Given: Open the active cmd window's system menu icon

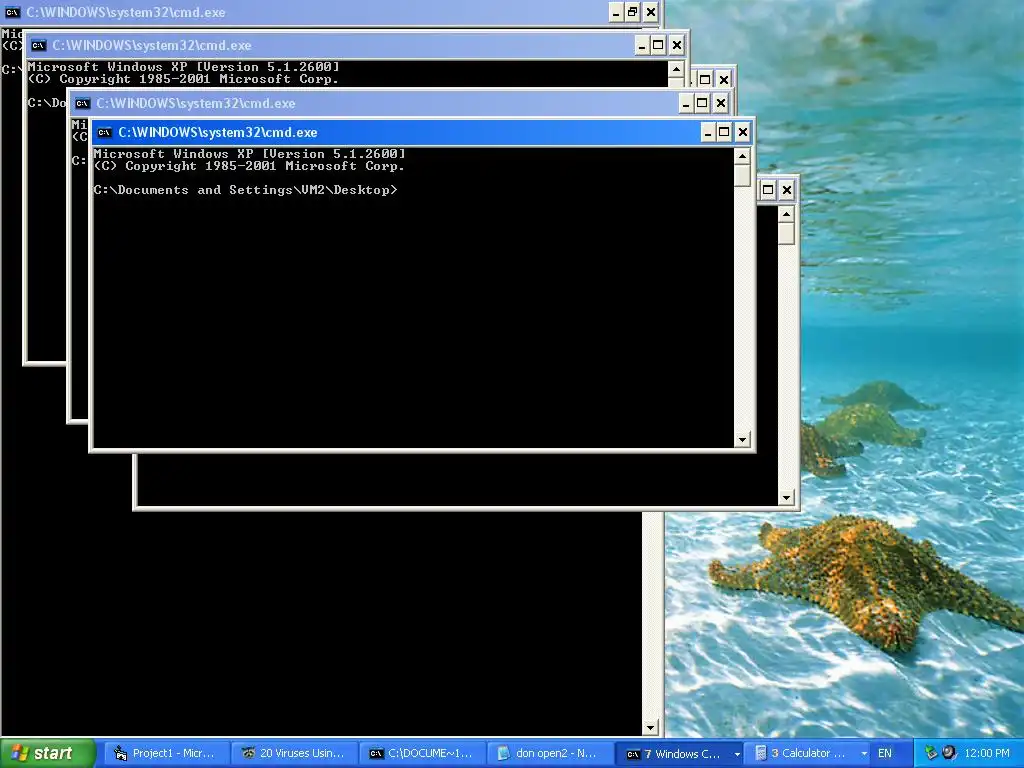Looking at the screenshot, I should click(104, 133).
